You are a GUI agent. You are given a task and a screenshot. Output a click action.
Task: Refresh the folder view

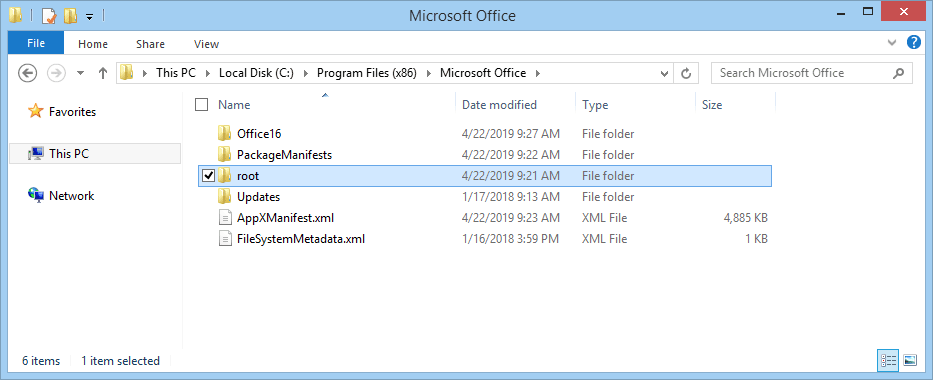click(x=686, y=74)
